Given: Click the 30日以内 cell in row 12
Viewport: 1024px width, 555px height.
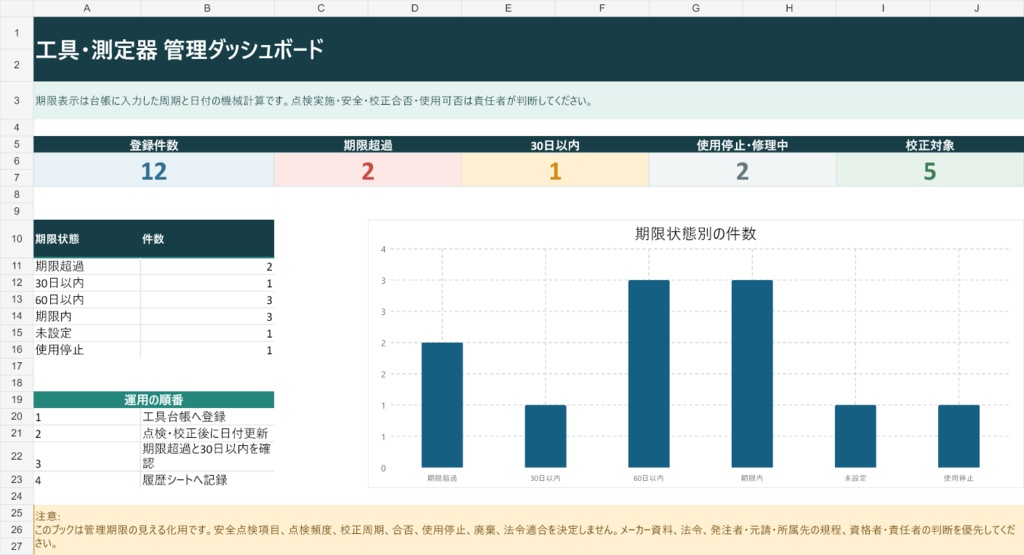Looking at the screenshot, I should (87, 283).
